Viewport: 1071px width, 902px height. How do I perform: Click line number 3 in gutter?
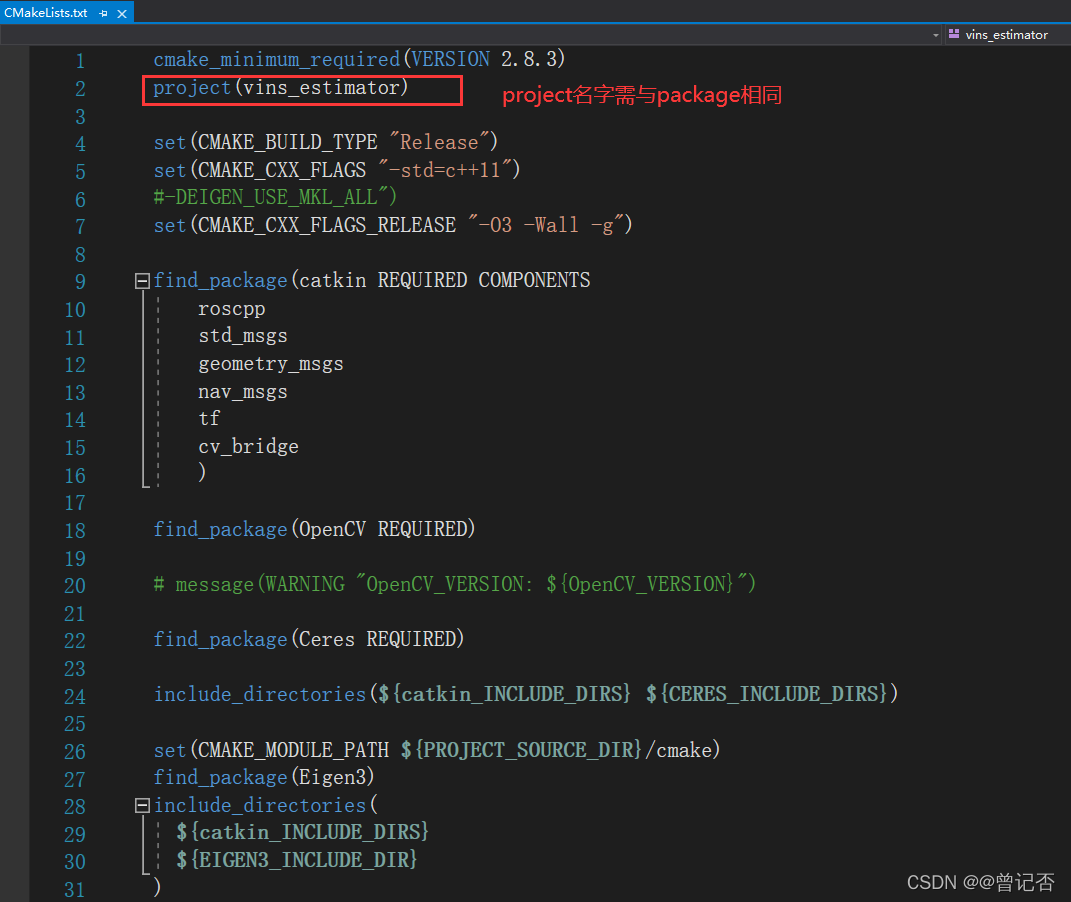pyautogui.click(x=80, y=117)
